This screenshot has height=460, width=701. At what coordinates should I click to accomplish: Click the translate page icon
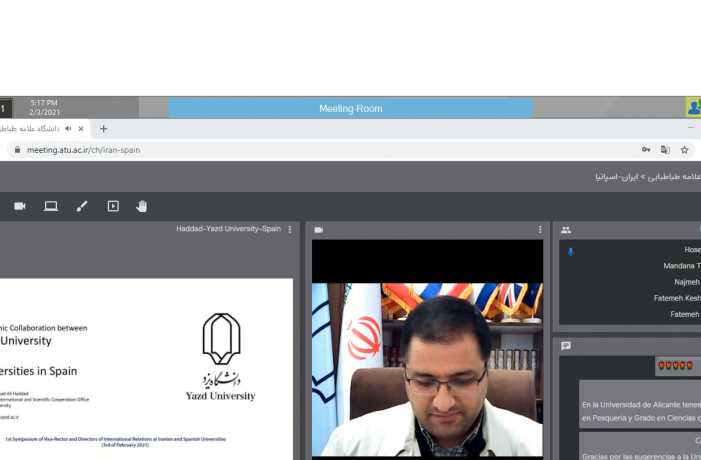(665, 150)
